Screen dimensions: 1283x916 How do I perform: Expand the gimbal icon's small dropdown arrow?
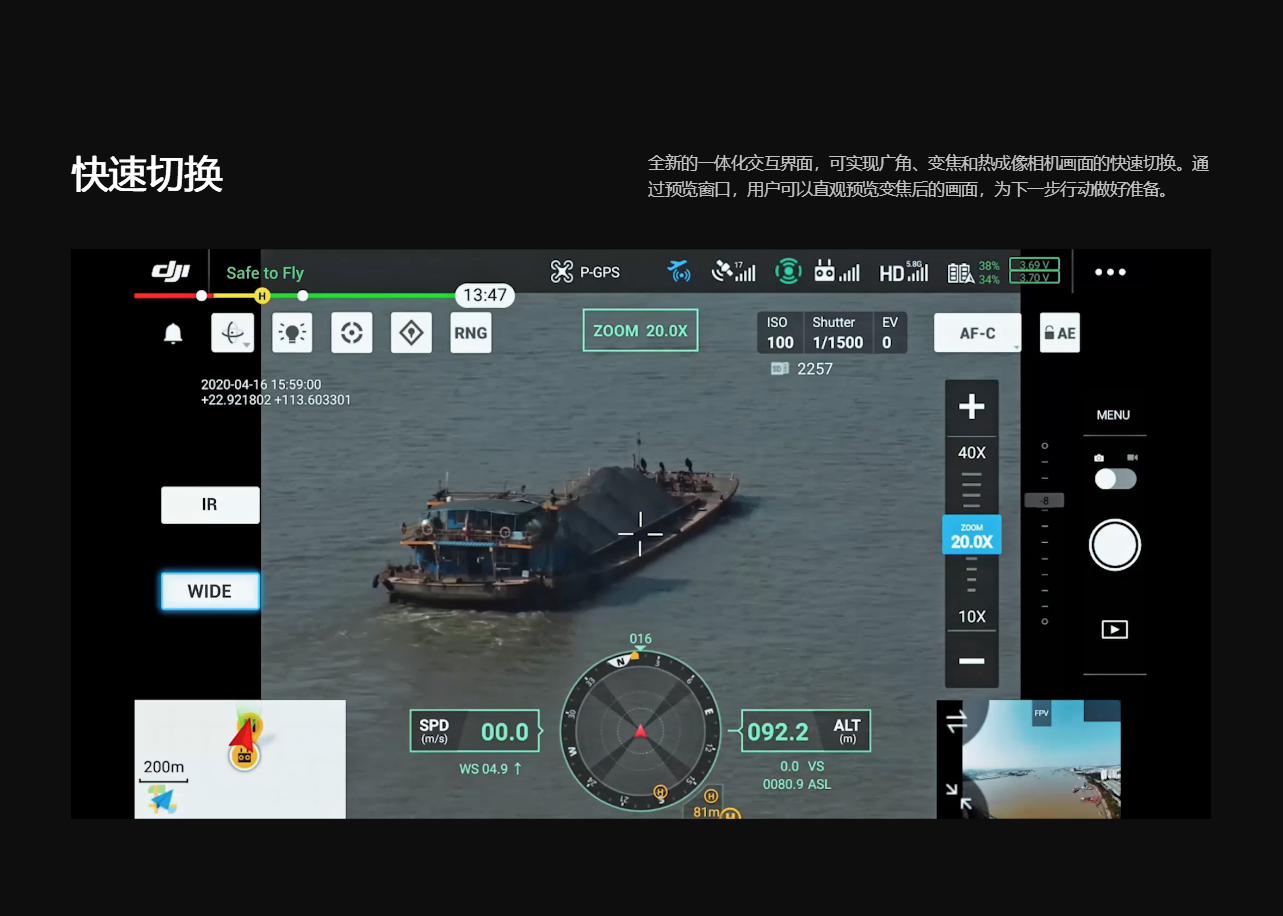pos(249,345)
